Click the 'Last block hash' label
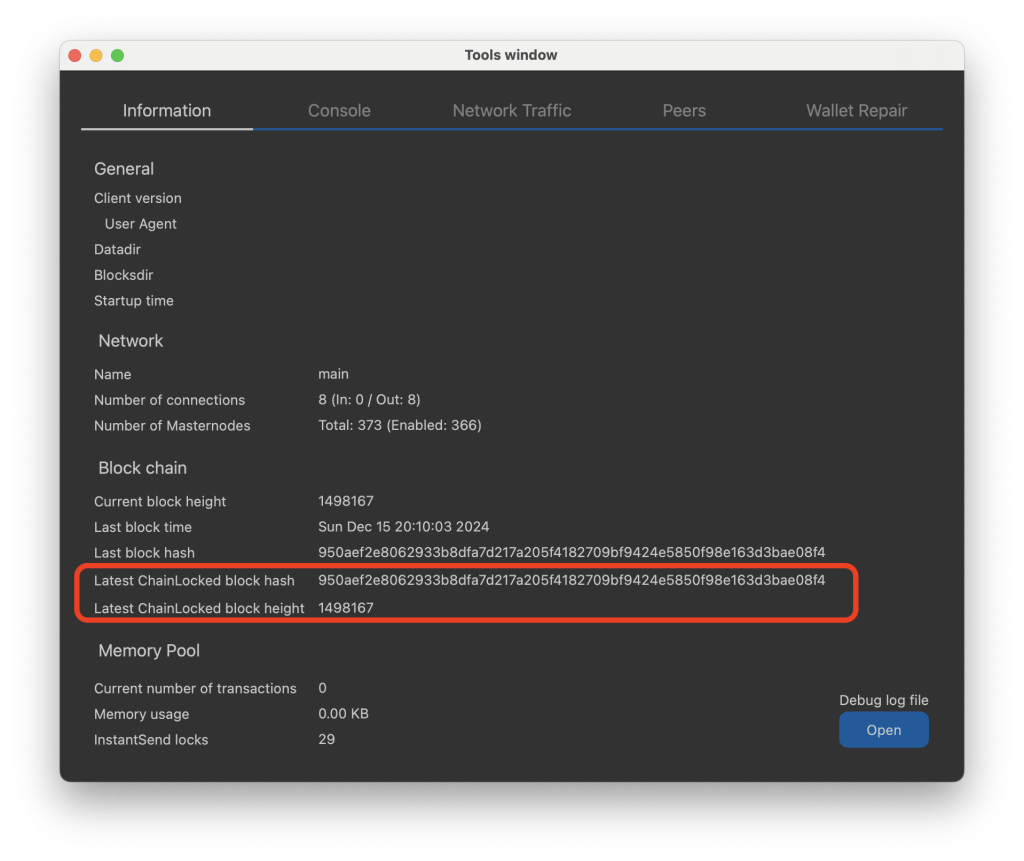 (144, 553)
